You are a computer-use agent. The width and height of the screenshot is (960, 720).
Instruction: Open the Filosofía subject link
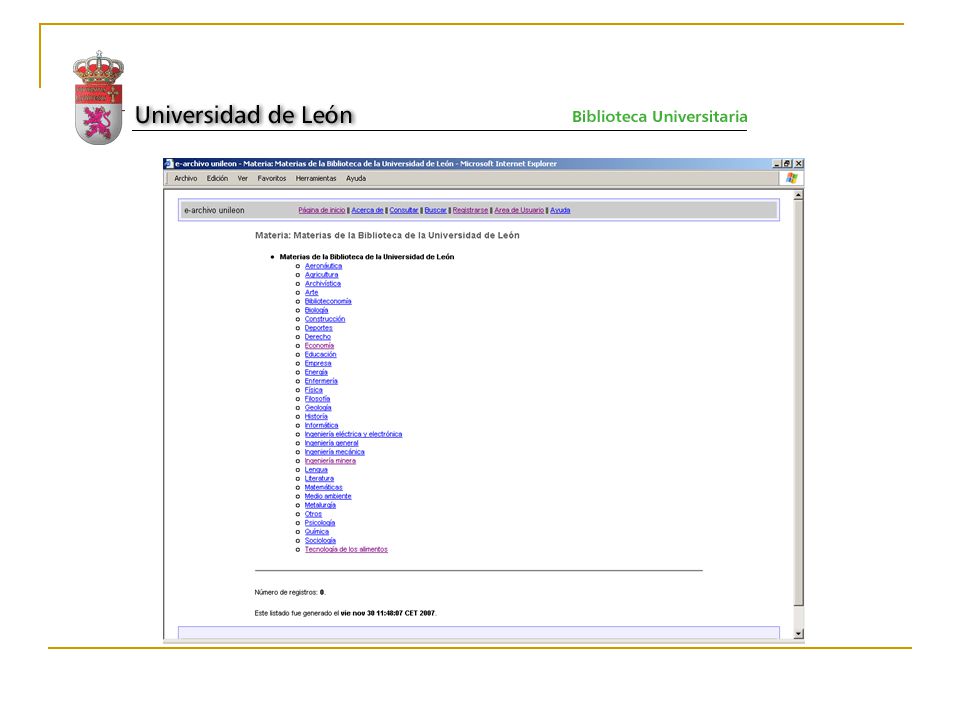tap(317, 399)
